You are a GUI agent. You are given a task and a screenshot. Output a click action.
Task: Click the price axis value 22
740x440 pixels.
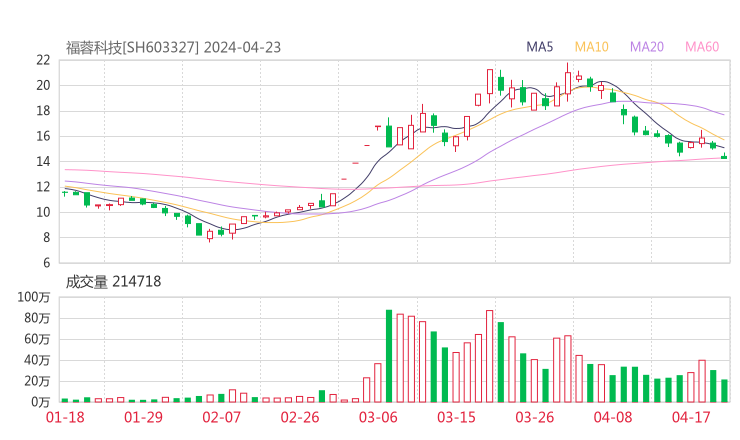tap(43, 60)
